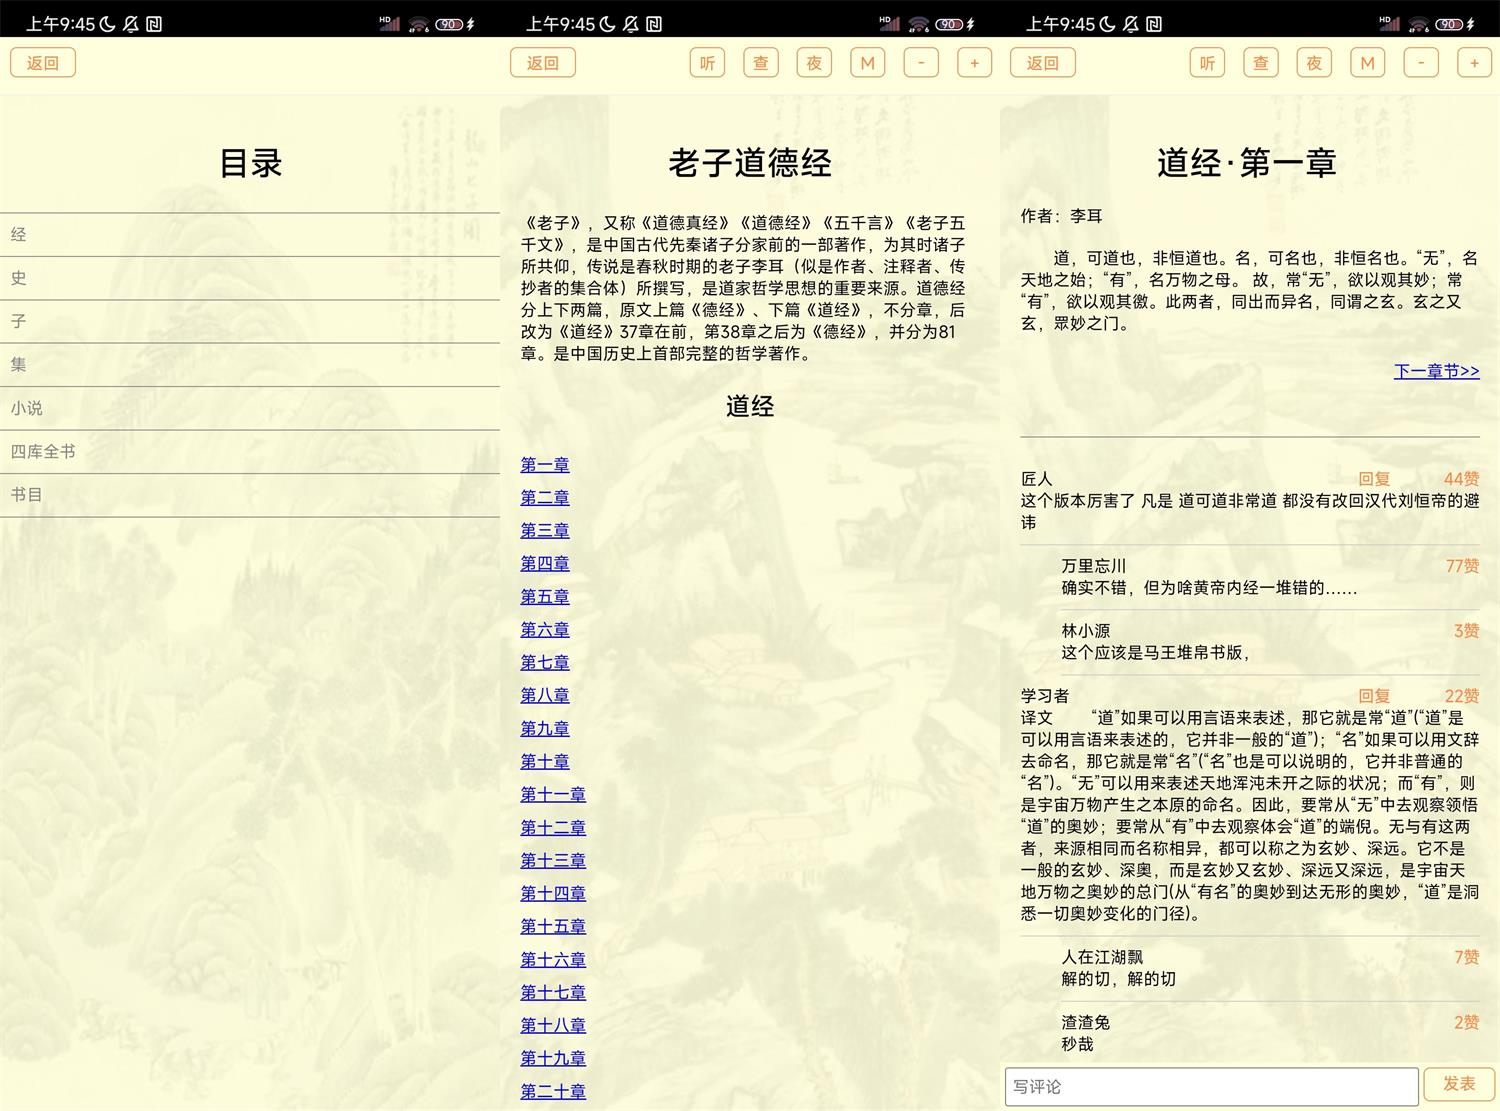The width and height of the screenshot is (1500, 1111).
Task: Click 查 search icon on chapter page
Action: [1260, 62]
